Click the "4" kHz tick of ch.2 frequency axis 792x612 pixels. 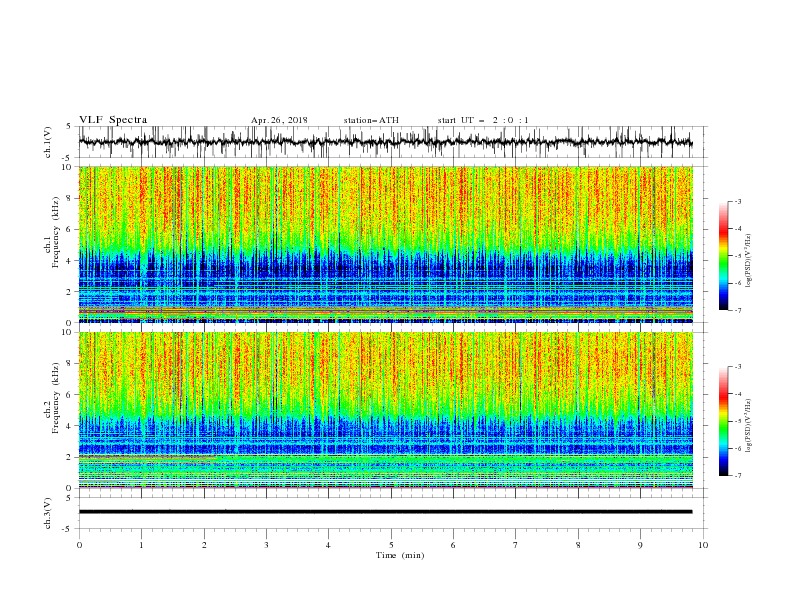tap(70, 426)
